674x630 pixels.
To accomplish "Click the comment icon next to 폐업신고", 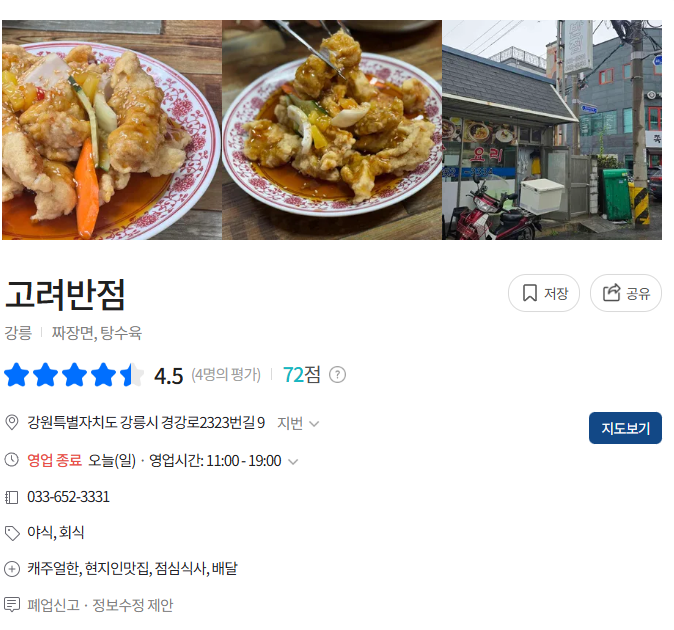I will pos(12,604).
